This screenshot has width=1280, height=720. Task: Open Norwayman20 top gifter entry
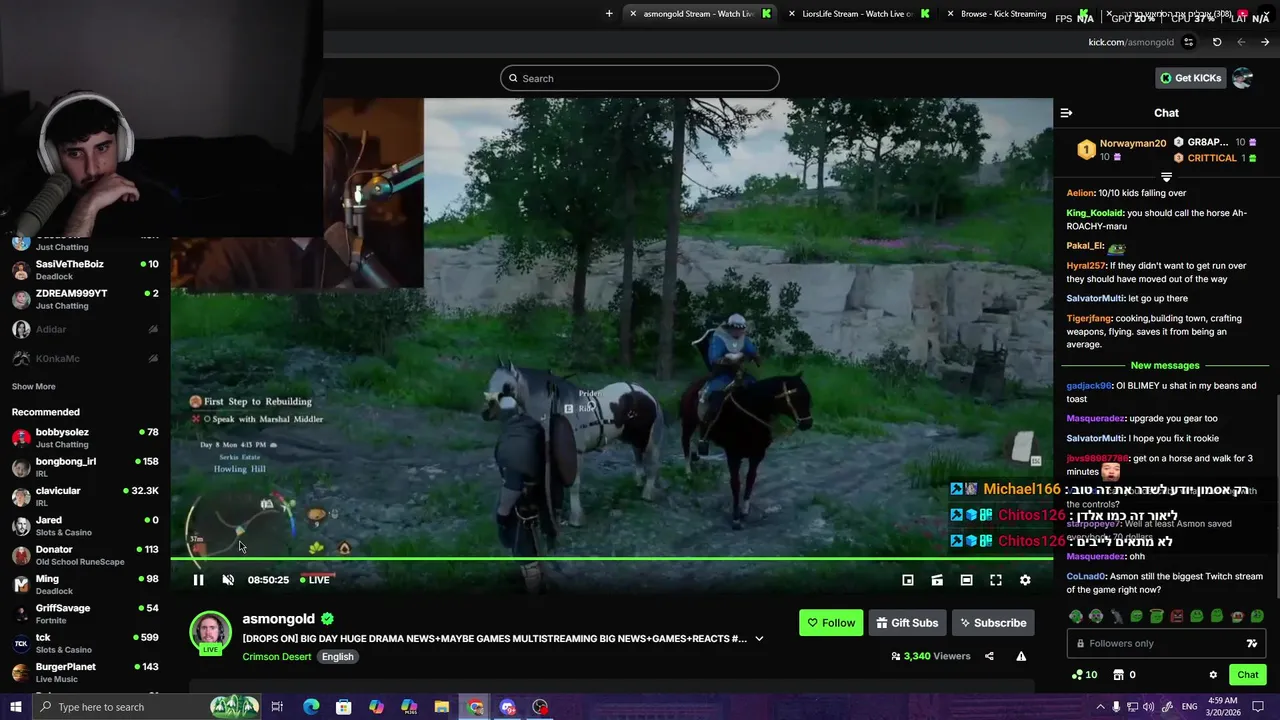click(1121, 149)
